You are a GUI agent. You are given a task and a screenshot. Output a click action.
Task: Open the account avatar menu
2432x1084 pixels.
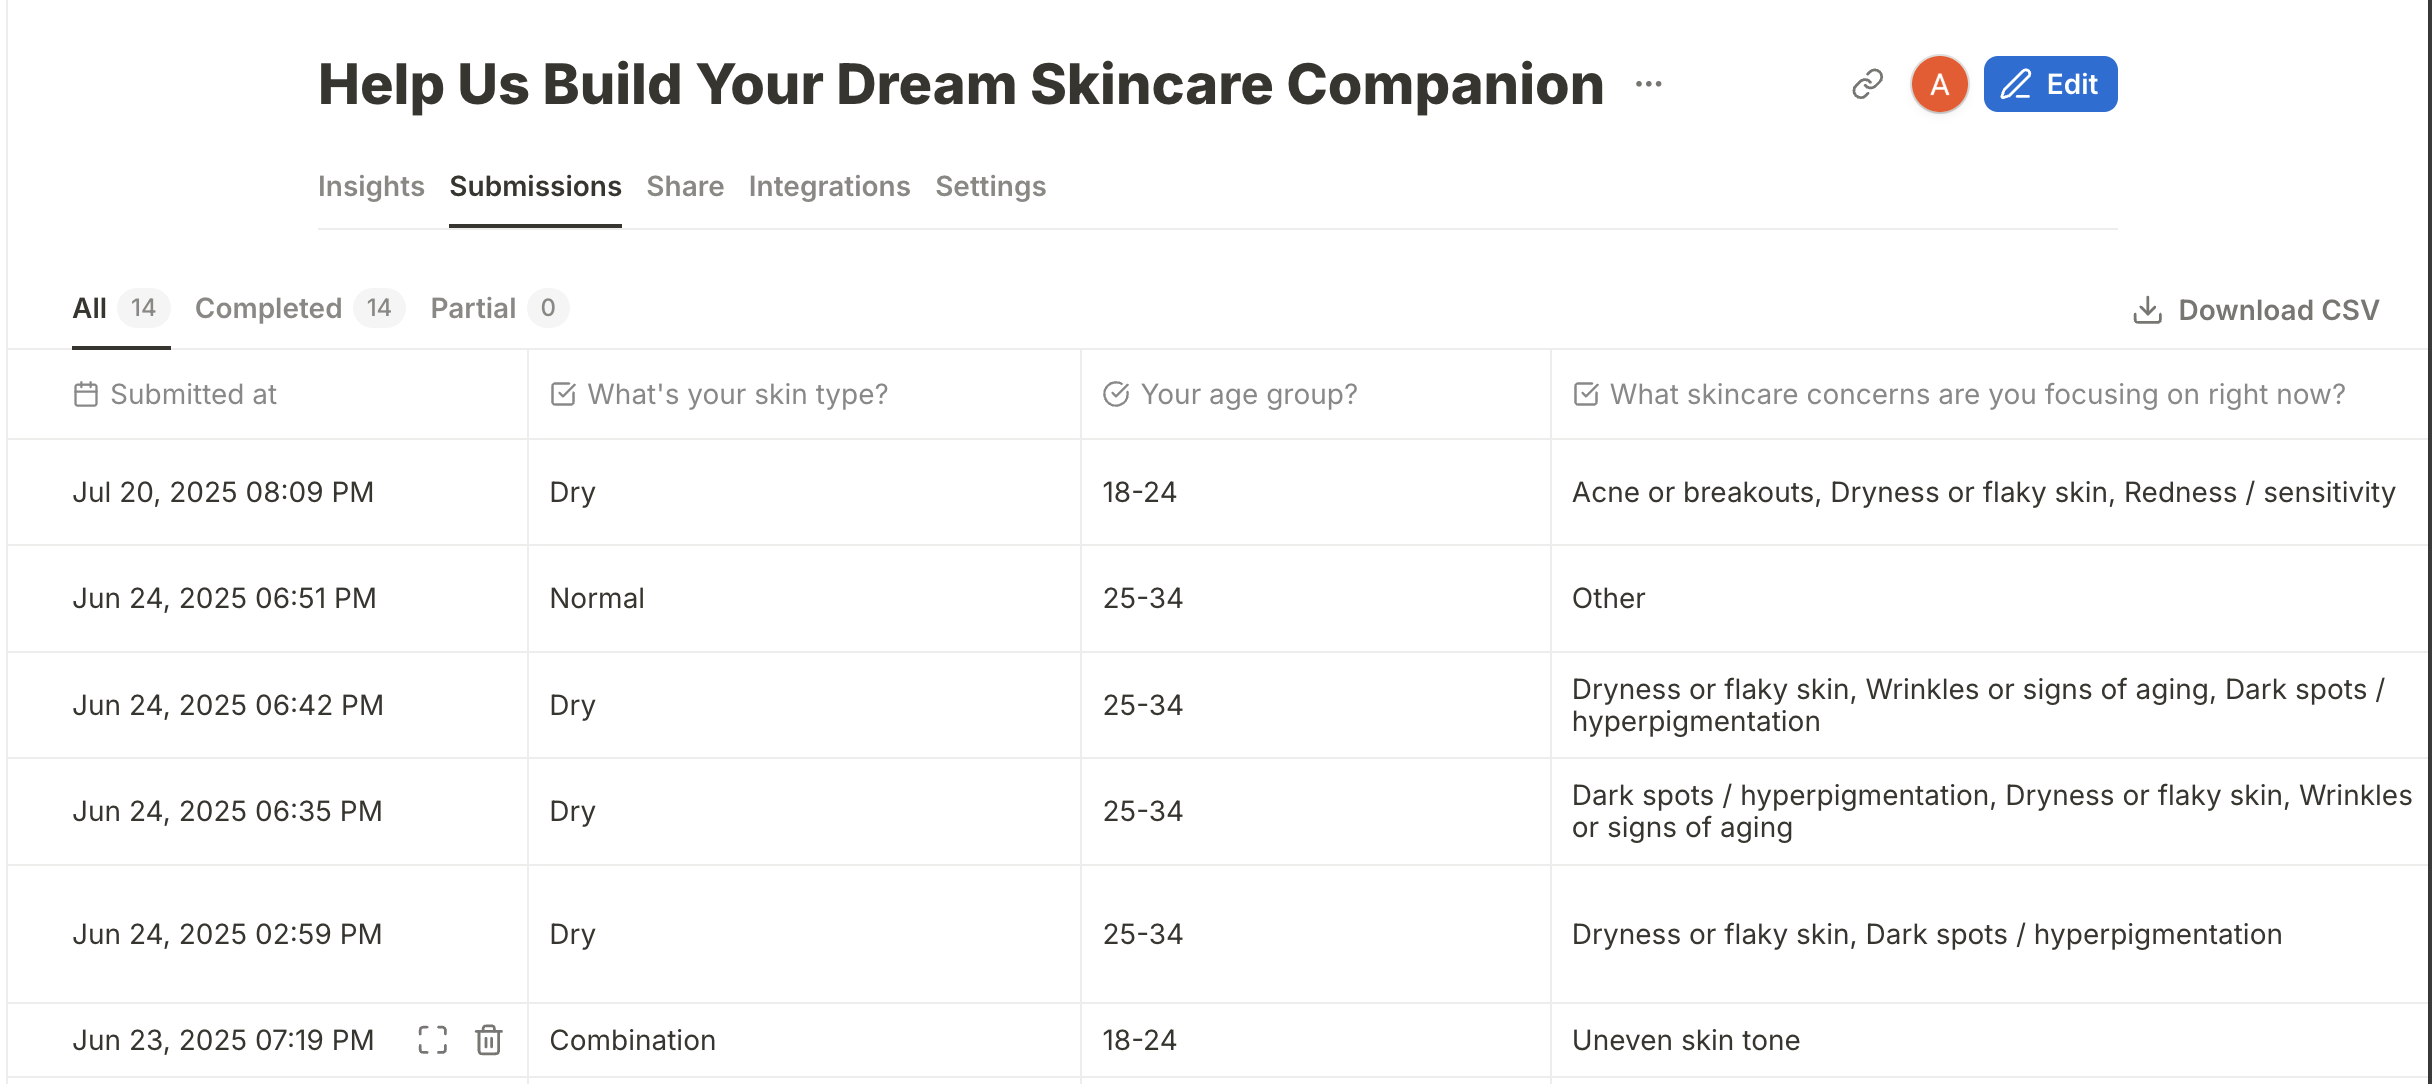coord(1939,84)
